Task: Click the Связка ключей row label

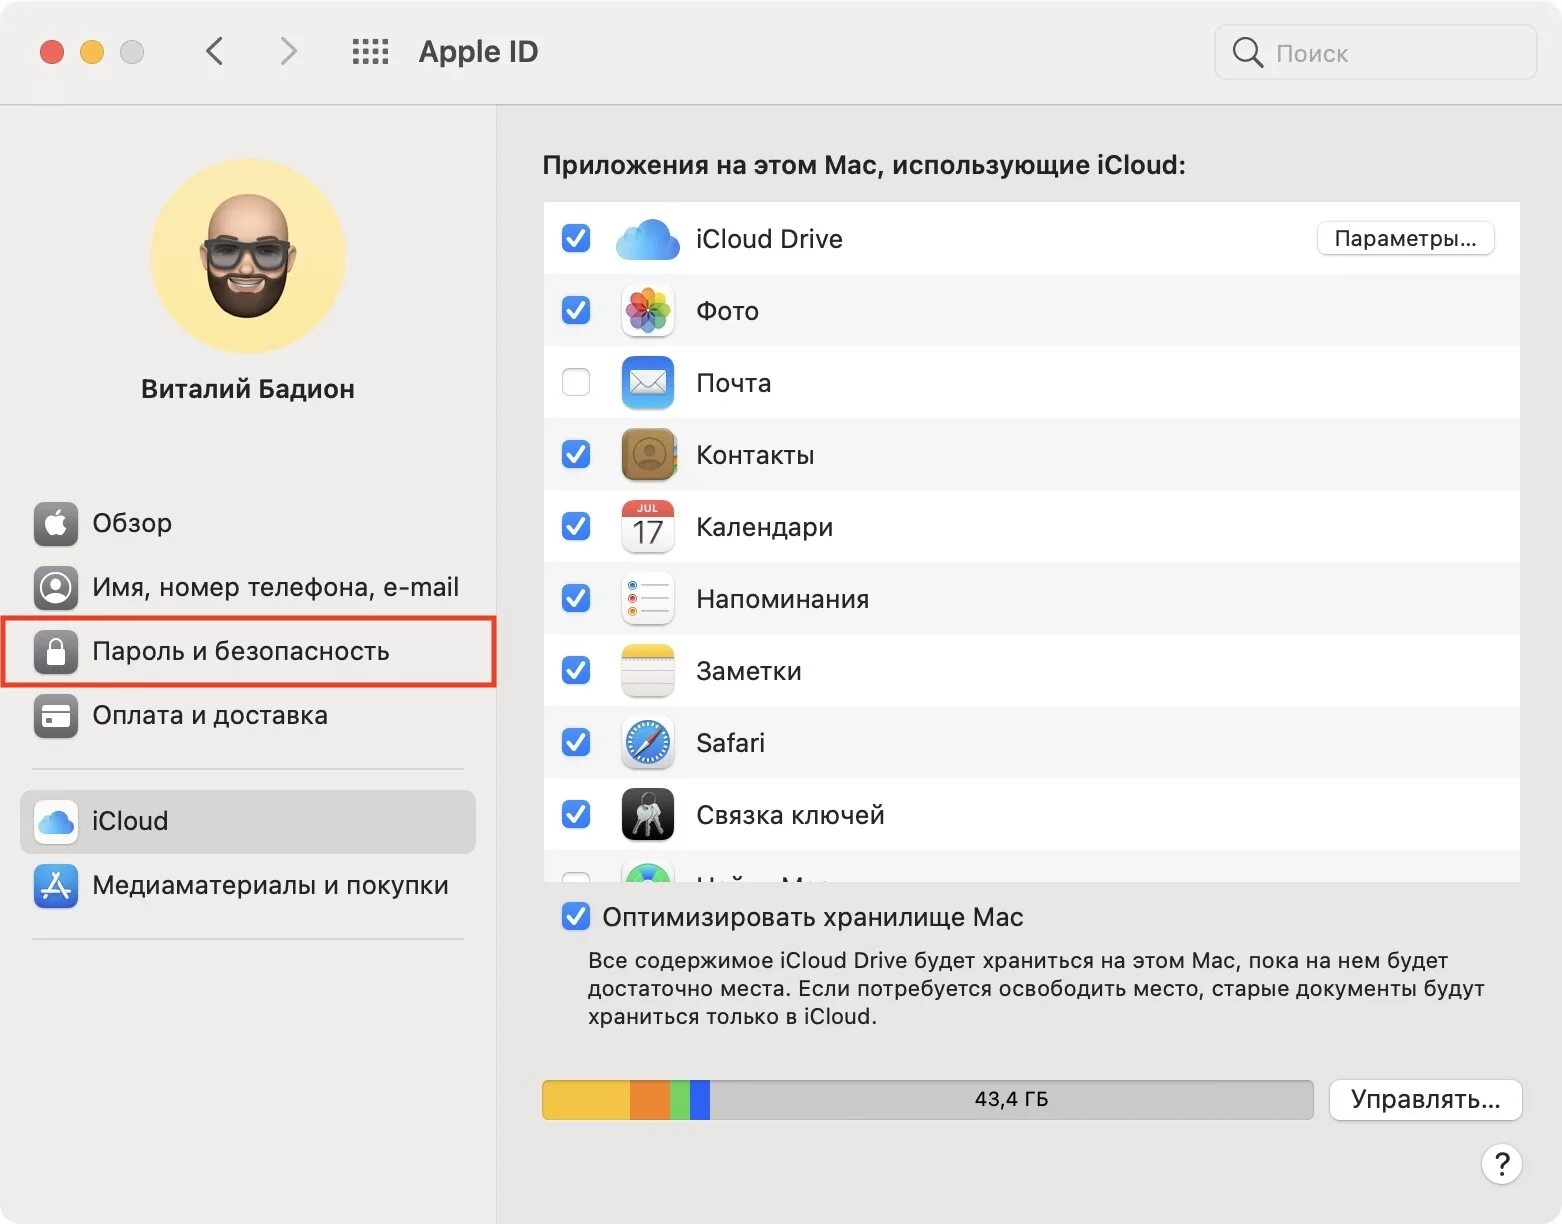Action: coord(790,815)
